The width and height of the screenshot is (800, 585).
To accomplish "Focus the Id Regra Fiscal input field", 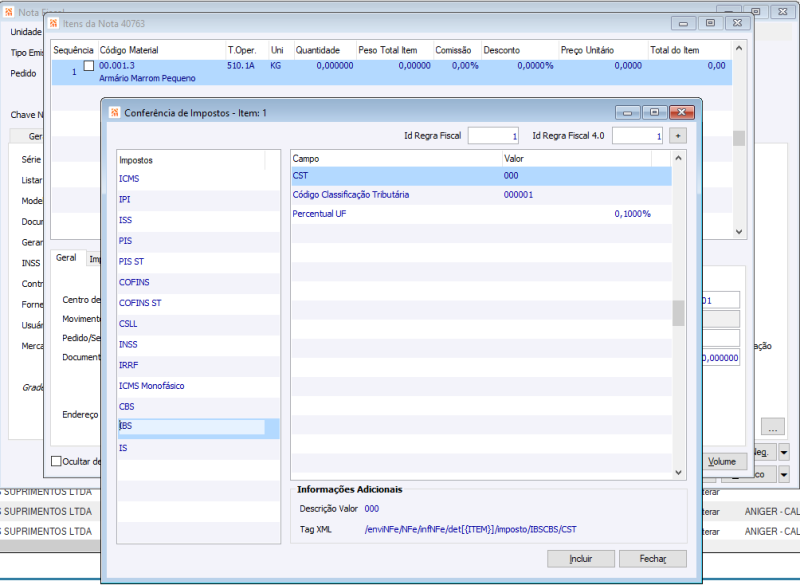I will coord(493,136).
